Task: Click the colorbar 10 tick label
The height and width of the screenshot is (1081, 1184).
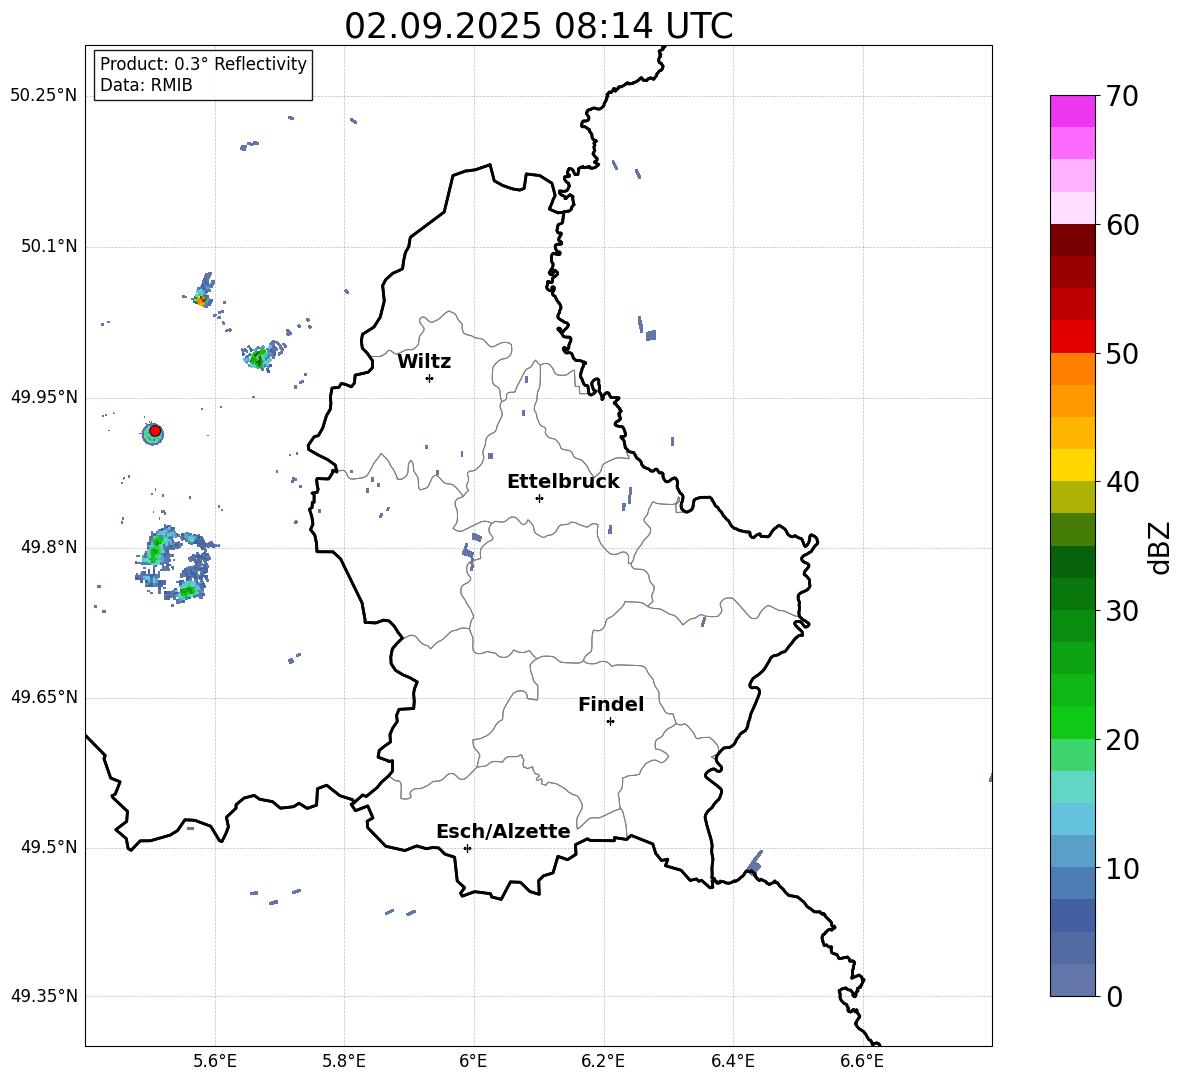Action: (x=1122, y=868)
